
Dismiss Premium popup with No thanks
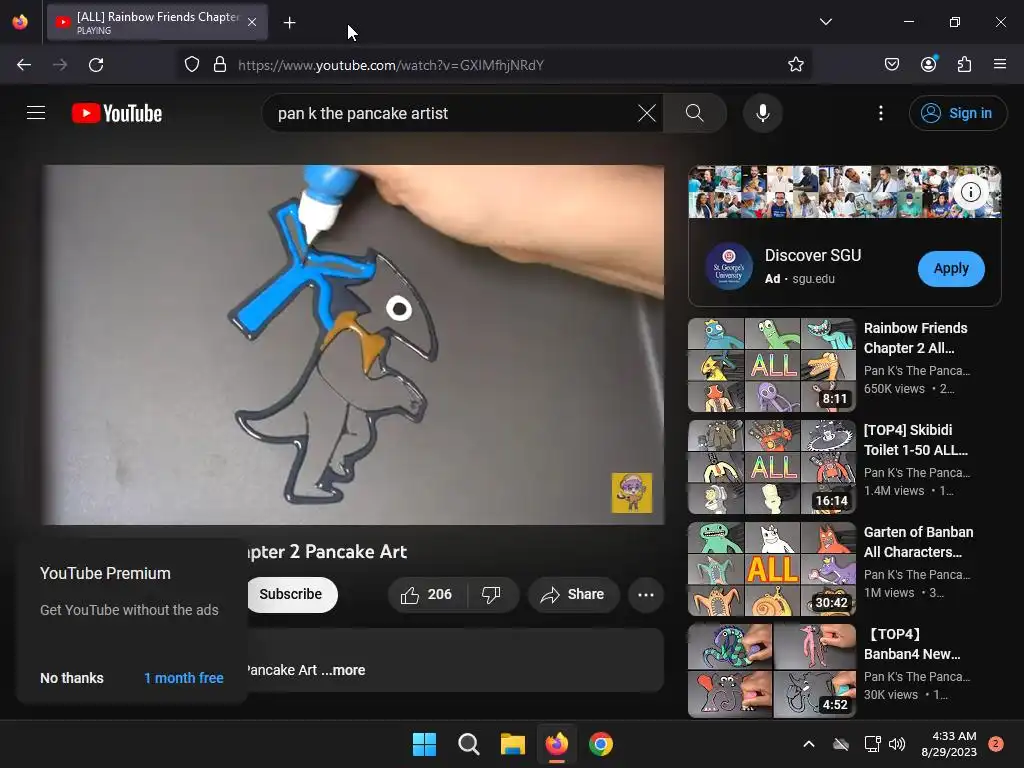click(x=72, y=678)
